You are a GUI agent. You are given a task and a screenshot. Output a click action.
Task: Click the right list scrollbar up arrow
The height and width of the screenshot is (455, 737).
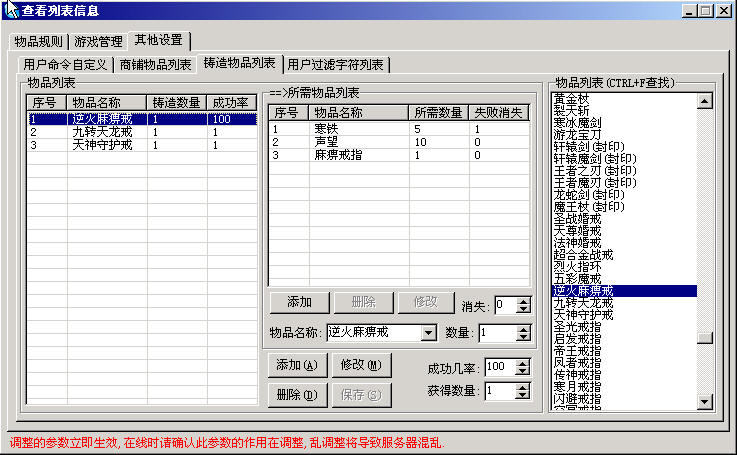[x=704, y=101]
